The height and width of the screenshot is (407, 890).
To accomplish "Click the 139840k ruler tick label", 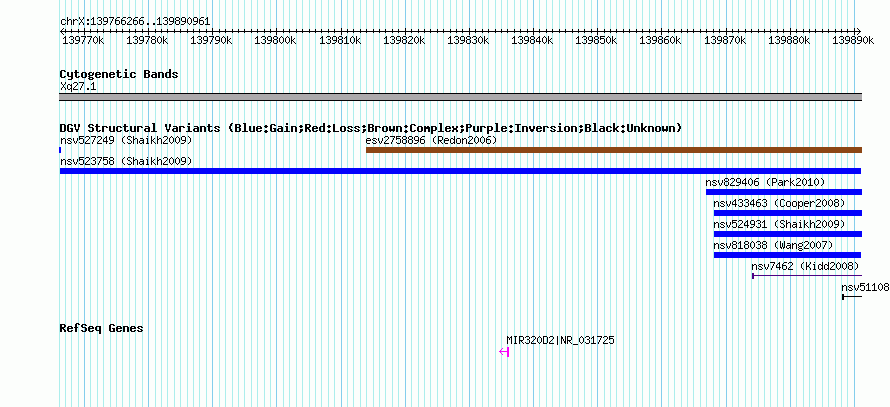I will (533, 41).
